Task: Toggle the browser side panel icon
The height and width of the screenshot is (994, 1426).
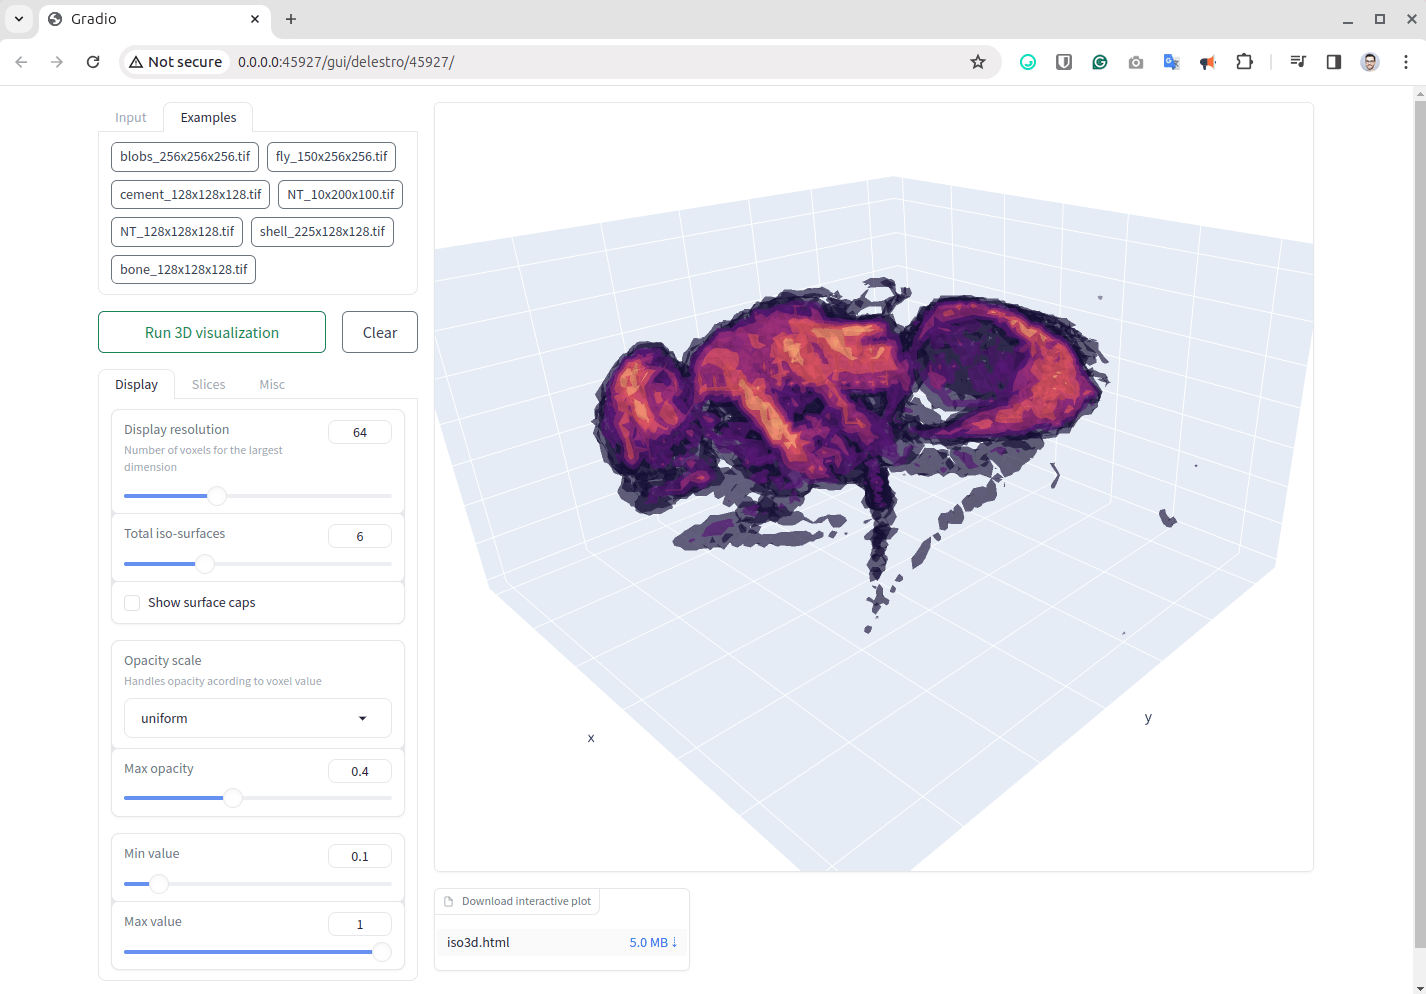Action: coord(1334,62)
